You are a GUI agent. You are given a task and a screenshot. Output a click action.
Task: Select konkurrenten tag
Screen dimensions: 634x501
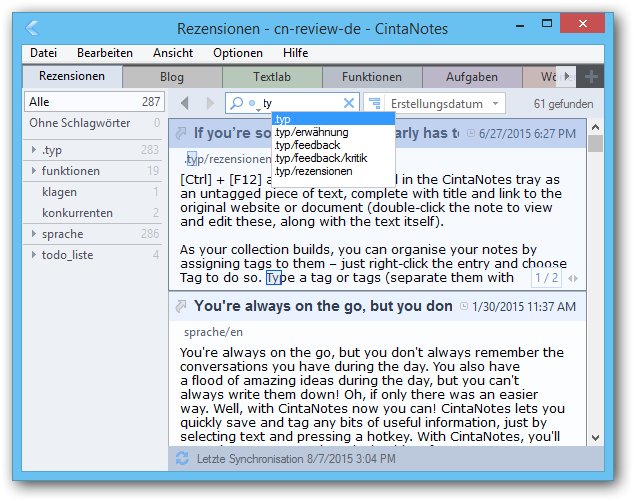95,213
